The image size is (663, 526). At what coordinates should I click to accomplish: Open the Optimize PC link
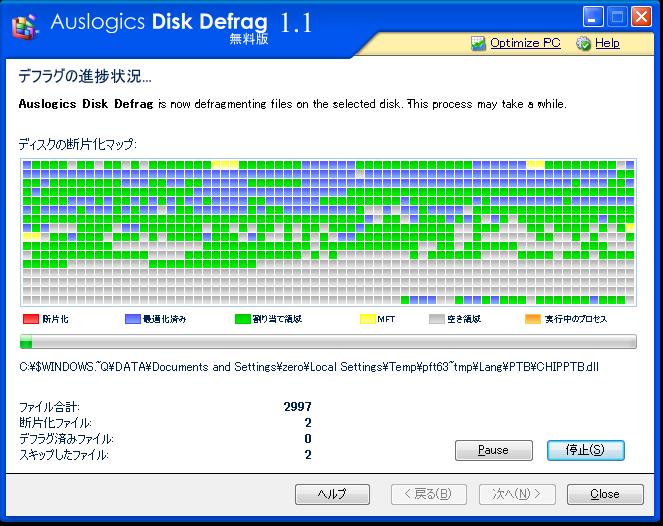coord(525,43)
